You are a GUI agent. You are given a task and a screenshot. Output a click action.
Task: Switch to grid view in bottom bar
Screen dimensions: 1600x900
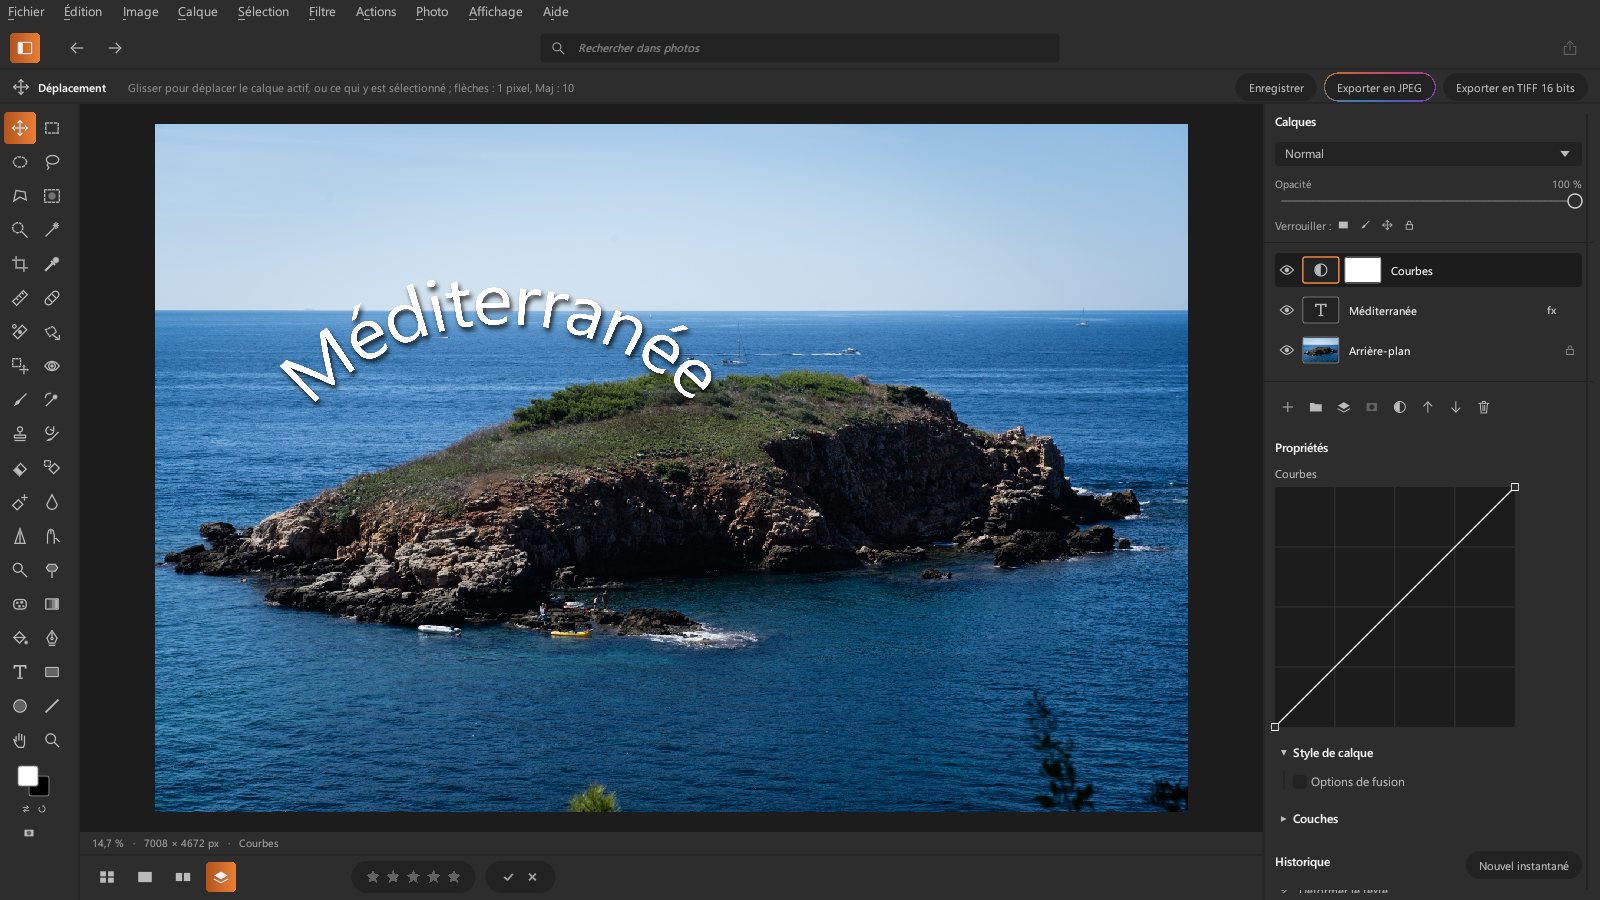(107, 877)
